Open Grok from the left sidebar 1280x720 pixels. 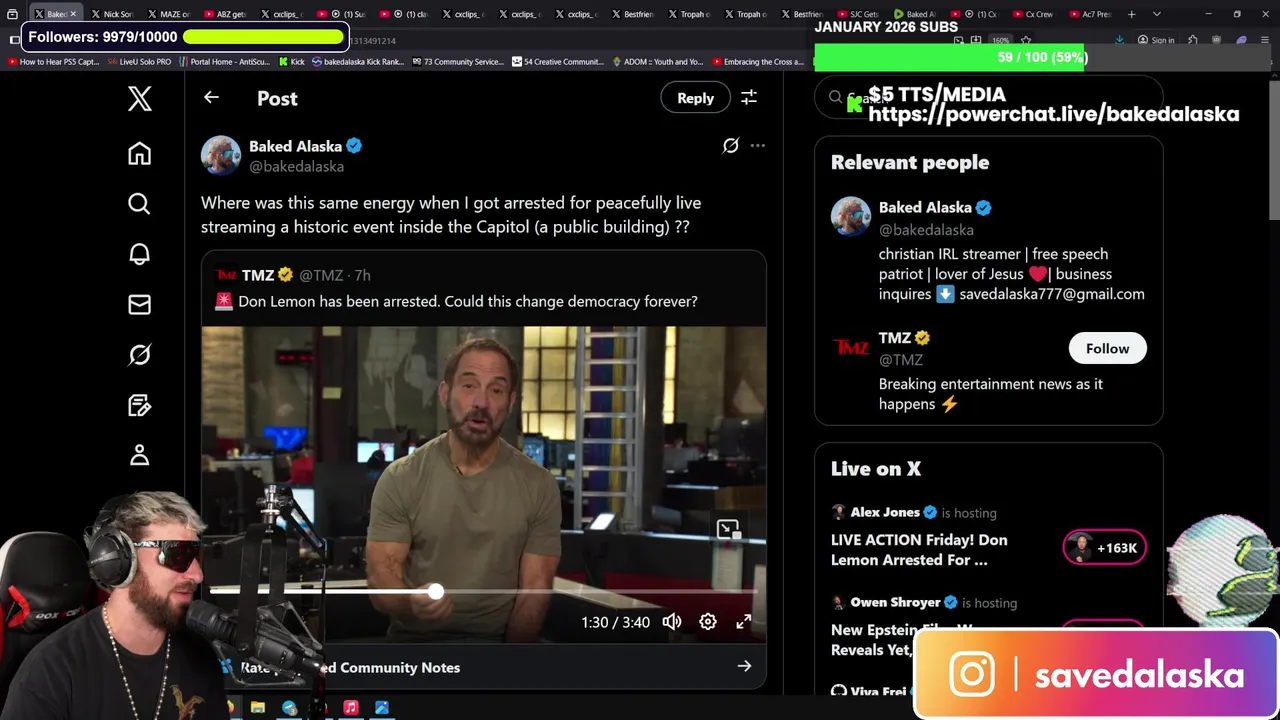tap(139, 354)
